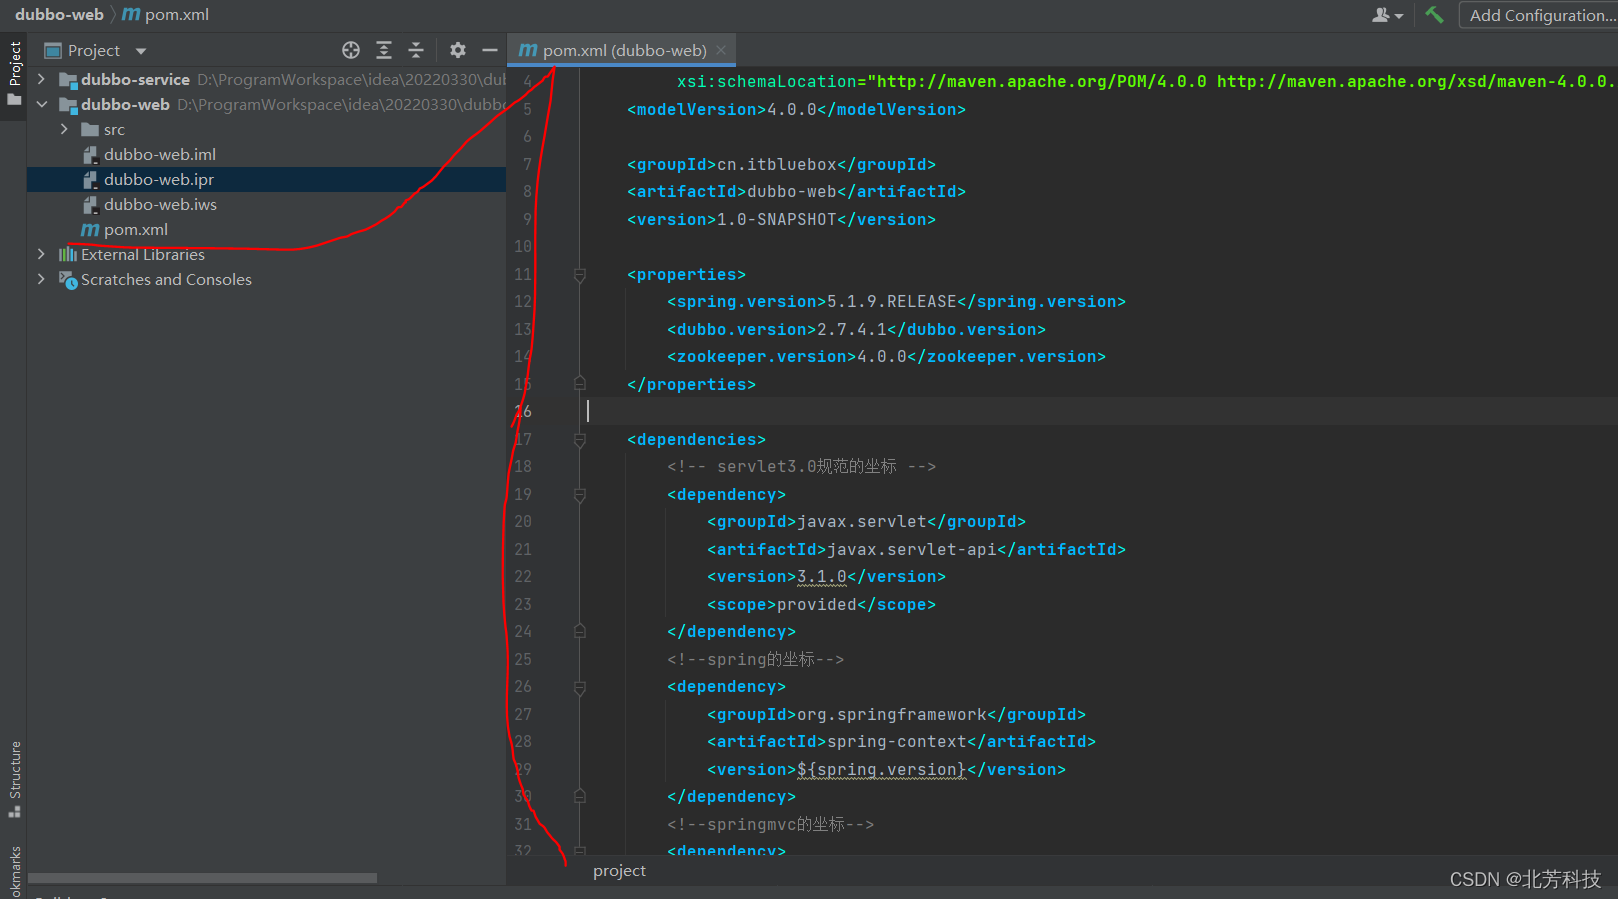Image resolution: width=1618 pixels, height=899 pixels.
Task: Expand Scratches and Consoles node
Action: tap(41, 279)
